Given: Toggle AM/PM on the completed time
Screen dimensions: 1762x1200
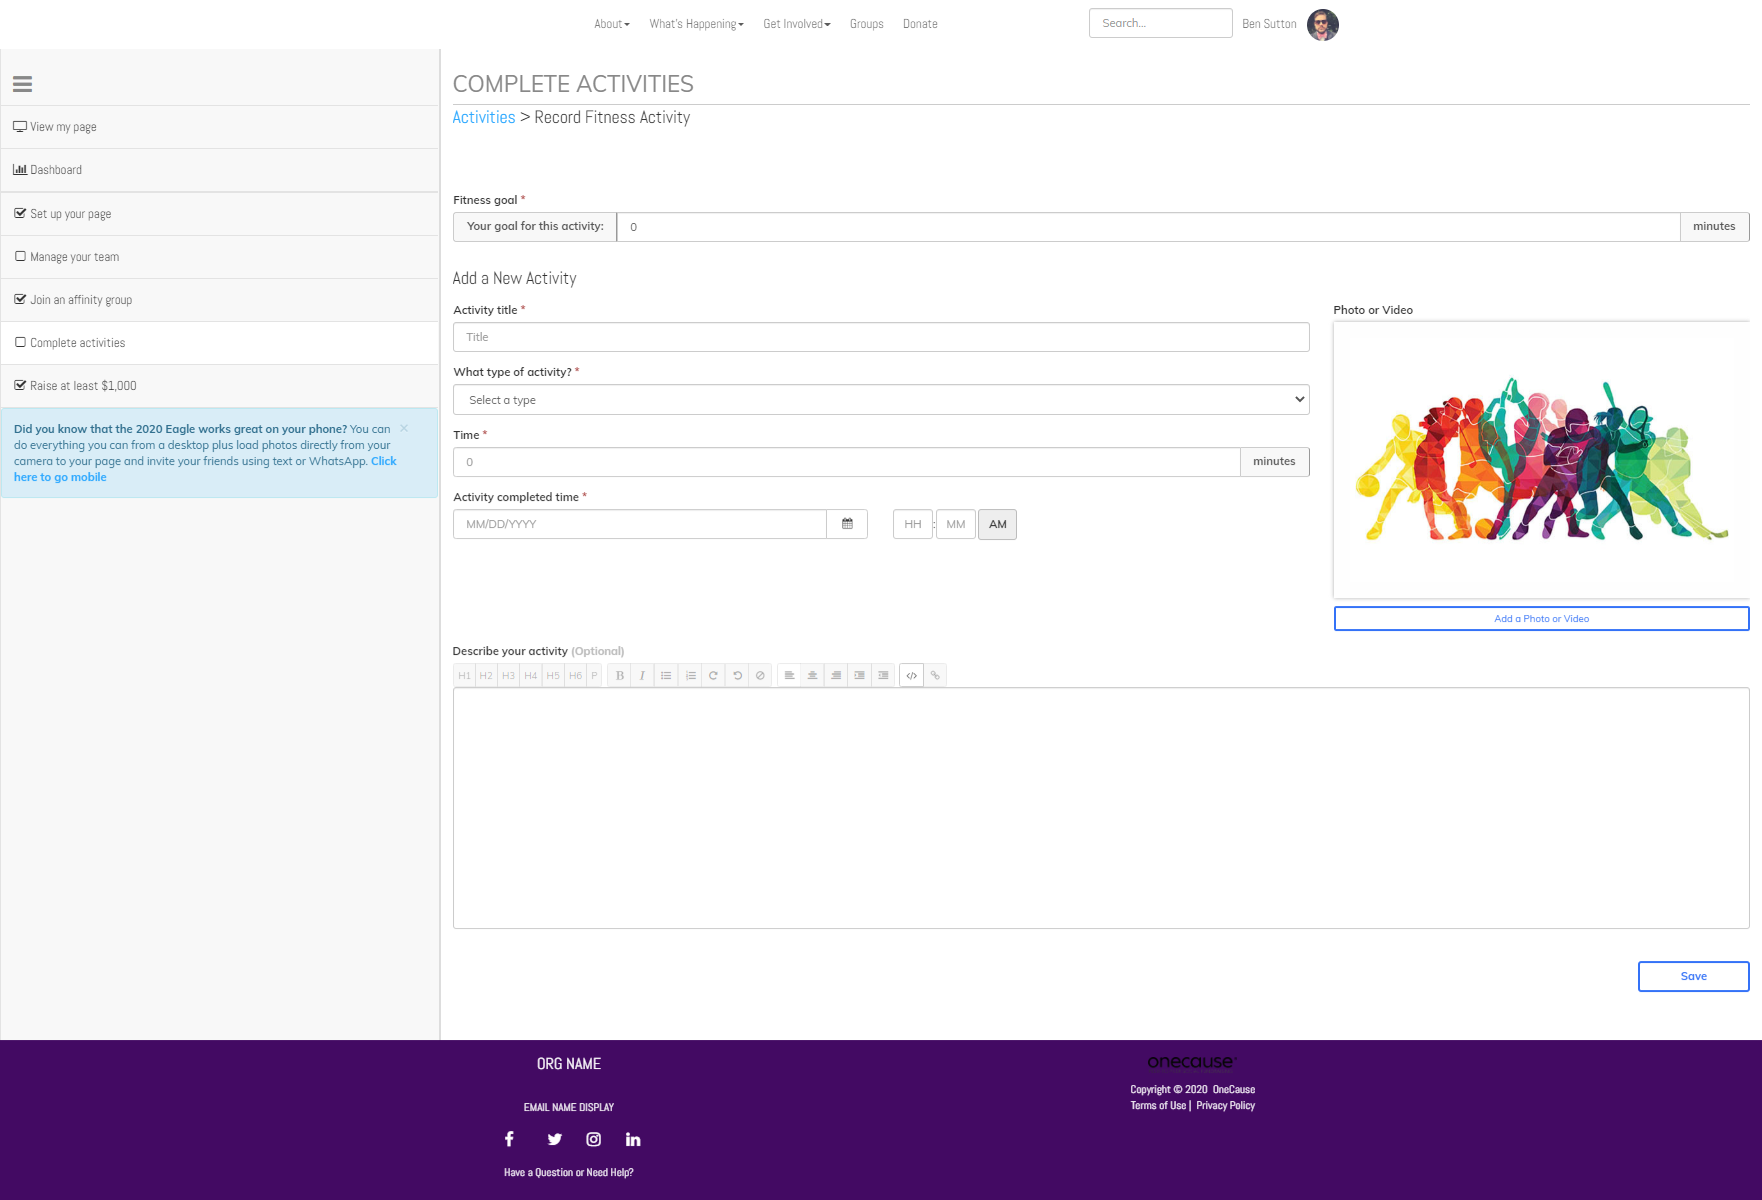Looking at the screenshot, I should pos(997,524).
